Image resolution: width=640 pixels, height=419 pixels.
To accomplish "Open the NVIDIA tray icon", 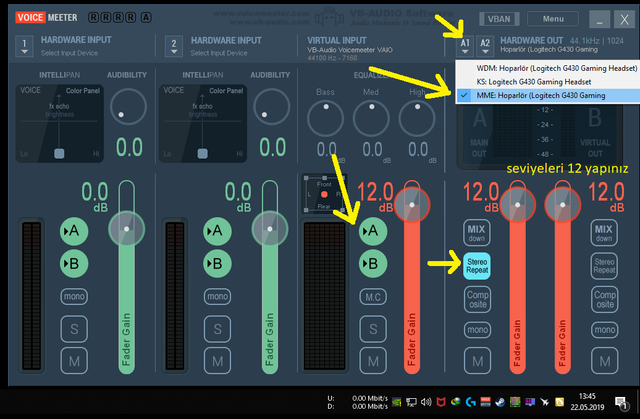I will [396, 402].
